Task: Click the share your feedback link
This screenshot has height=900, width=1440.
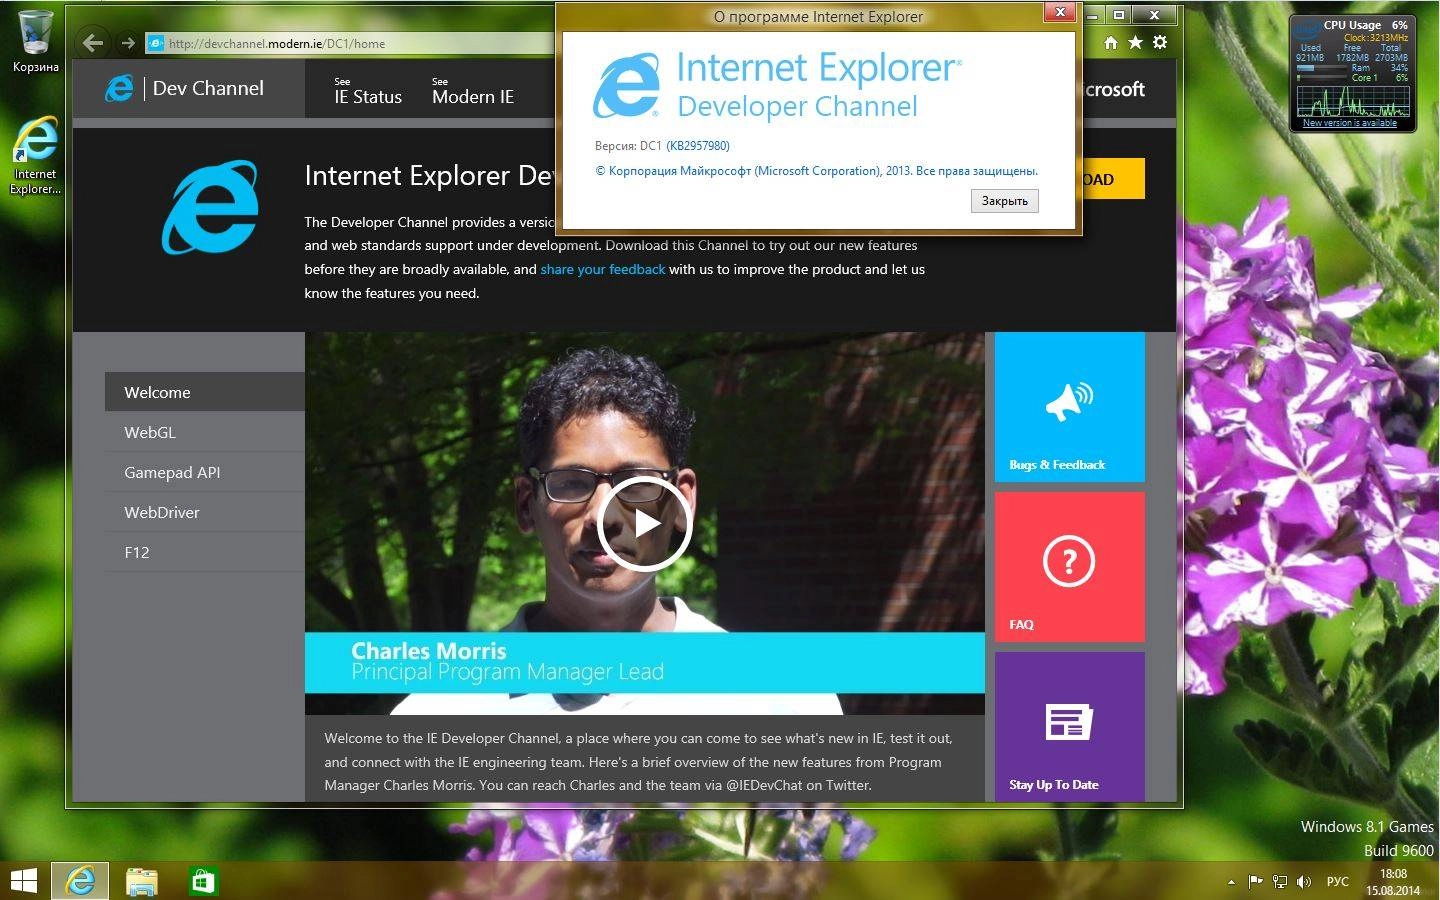Action: pyautogui.click(x=603, y=269)
